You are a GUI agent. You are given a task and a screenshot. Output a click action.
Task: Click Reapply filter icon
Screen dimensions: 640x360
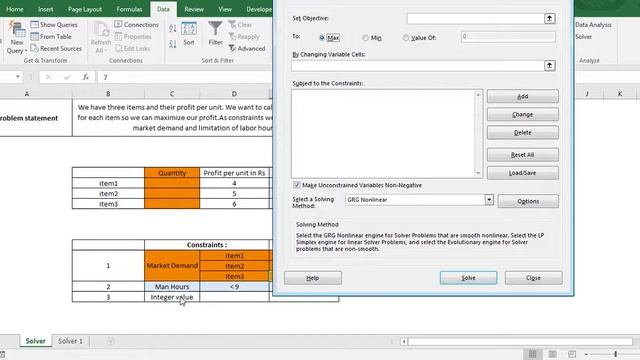point(232,36)
